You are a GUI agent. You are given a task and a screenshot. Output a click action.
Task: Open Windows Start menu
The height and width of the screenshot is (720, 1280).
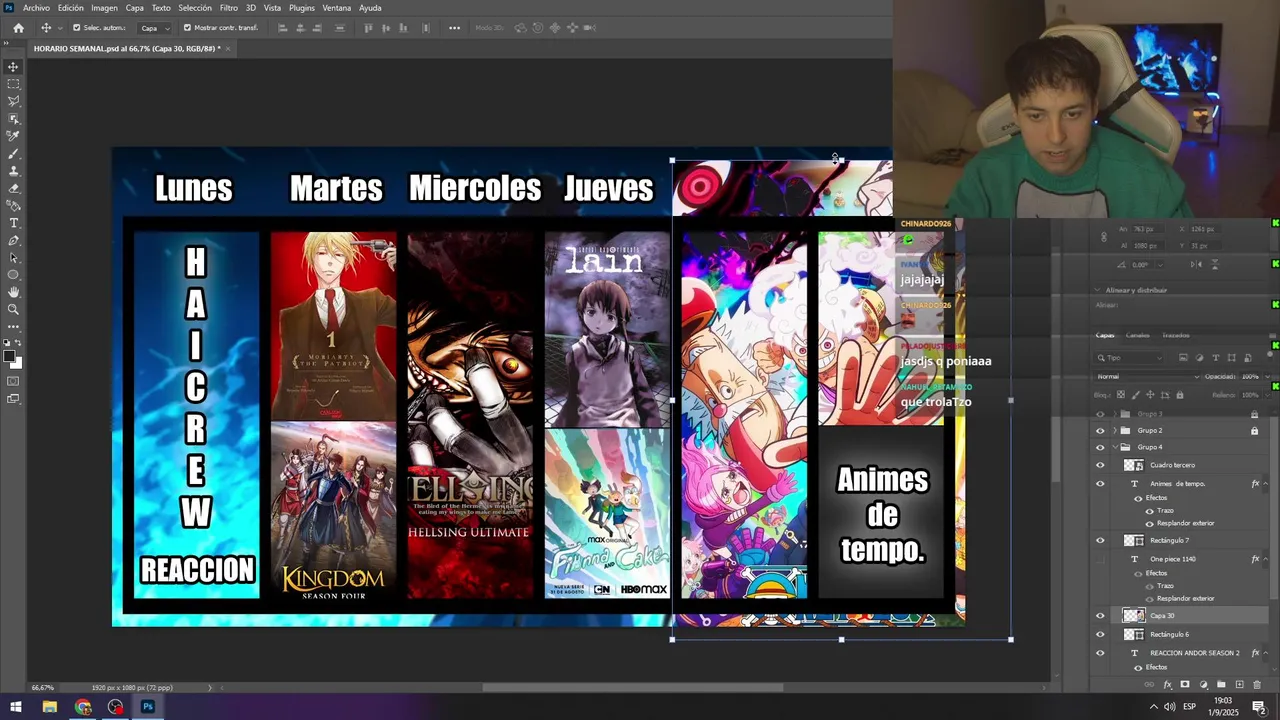[x=15, y=707]
